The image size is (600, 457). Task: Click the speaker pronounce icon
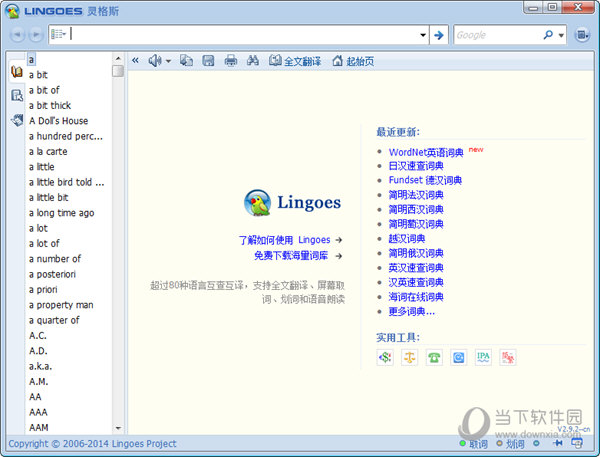coord(155,60)
